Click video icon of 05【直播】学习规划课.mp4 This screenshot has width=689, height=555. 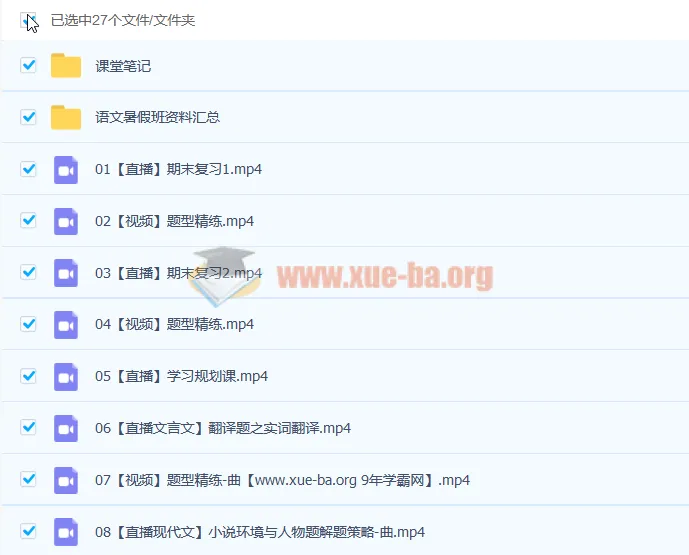(x=66, y=377)
